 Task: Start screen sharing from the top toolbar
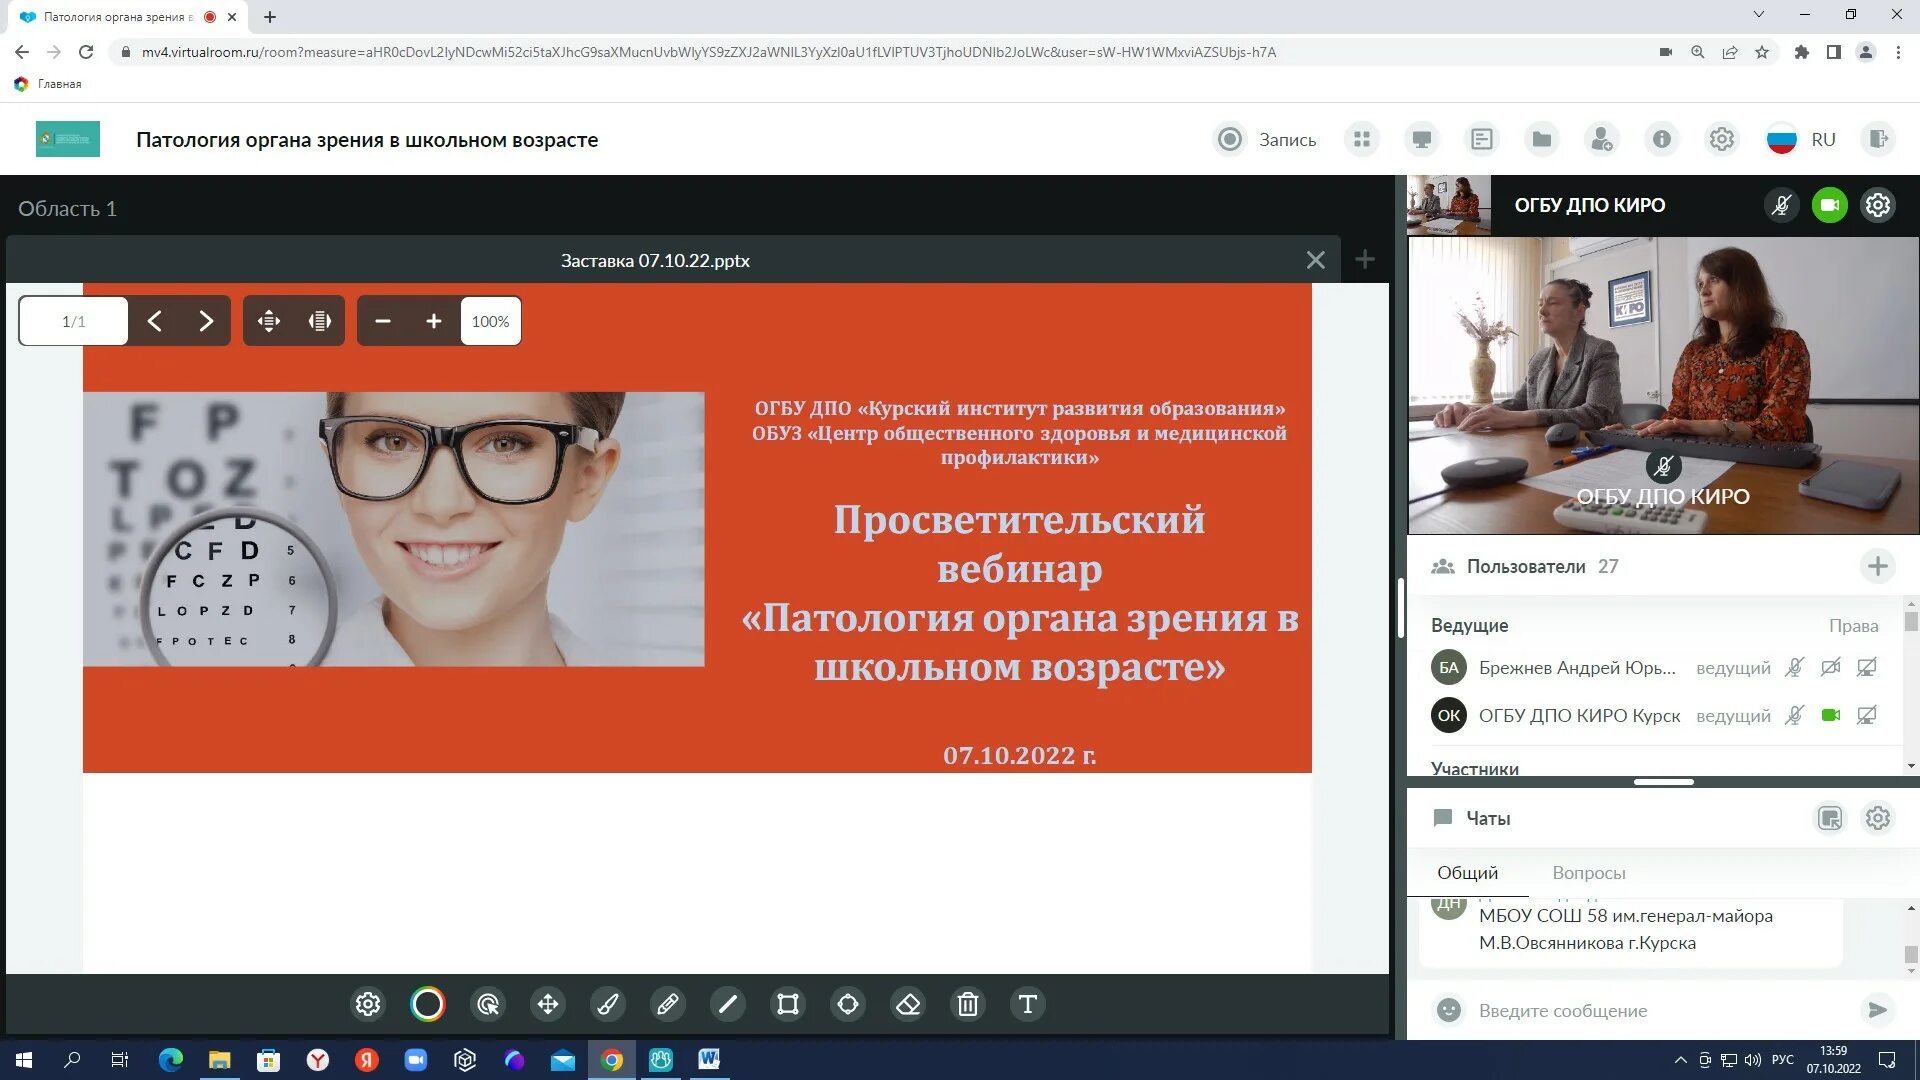coord(1421,139)
